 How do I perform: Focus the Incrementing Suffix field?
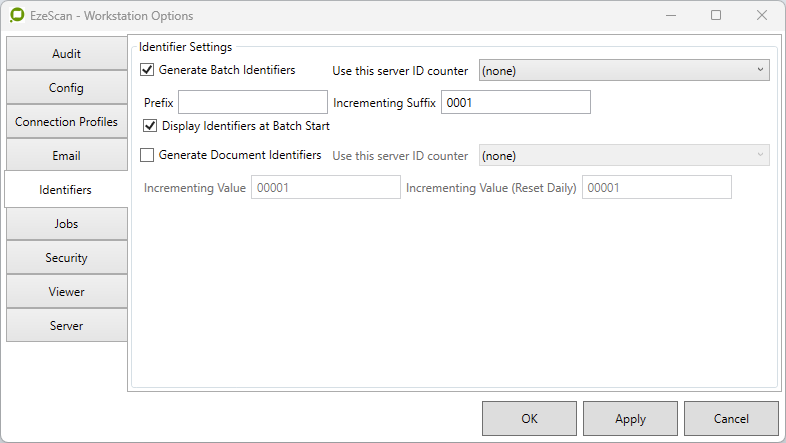(515, 102)
